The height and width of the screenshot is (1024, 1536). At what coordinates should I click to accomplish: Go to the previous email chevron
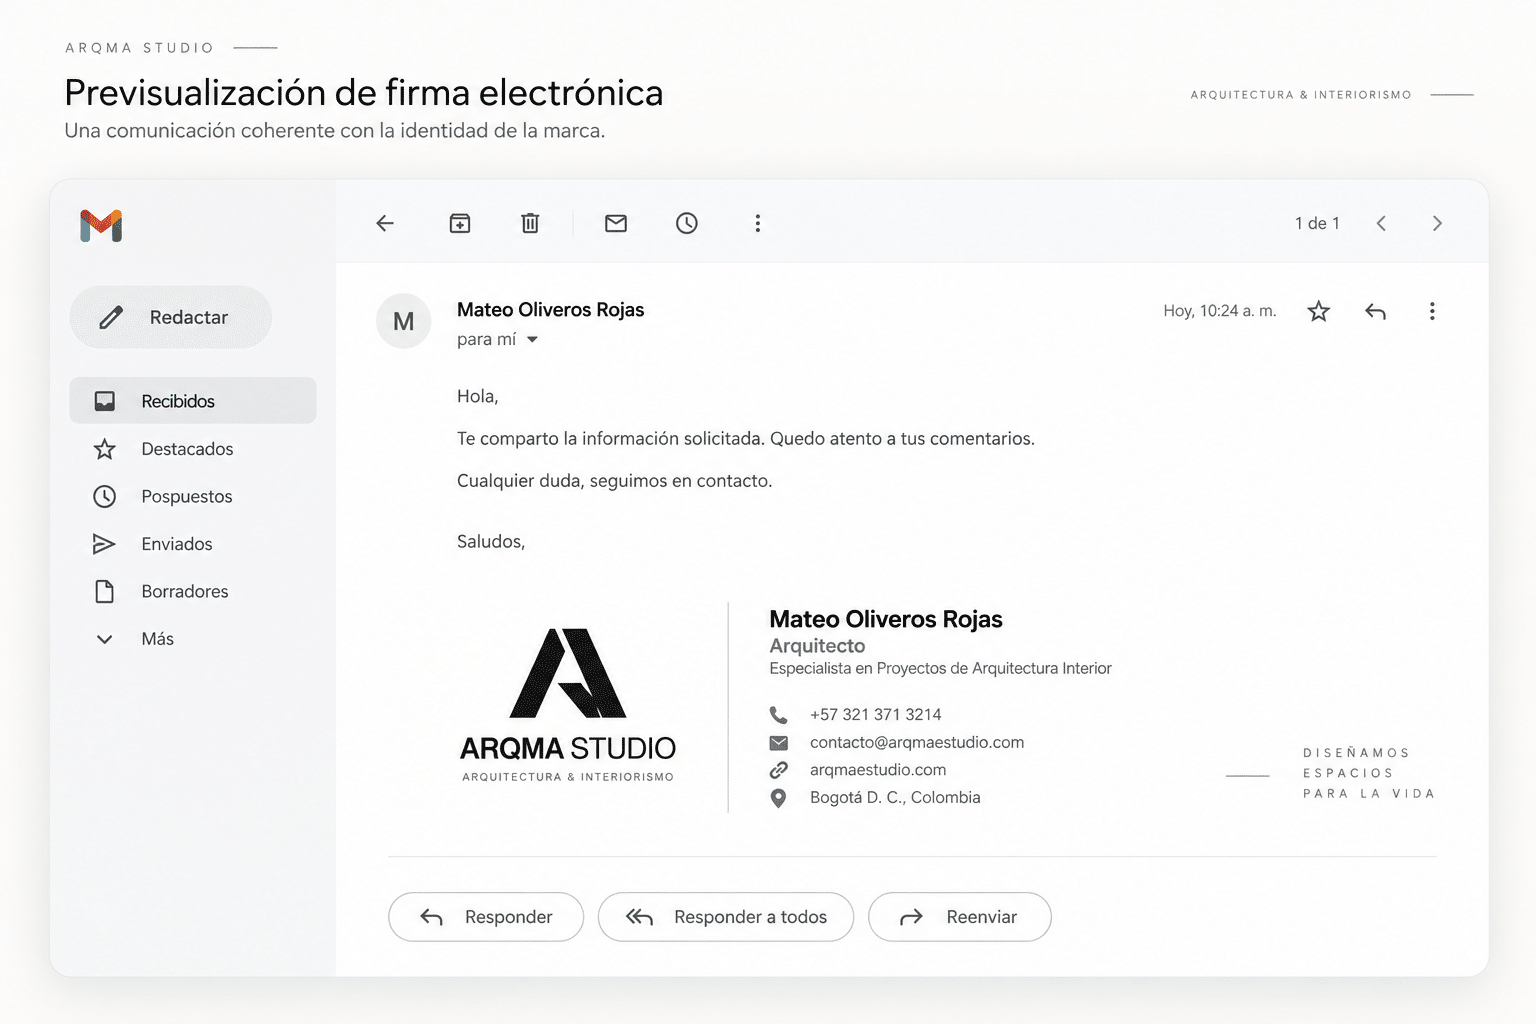click(x=1381, y=223)
